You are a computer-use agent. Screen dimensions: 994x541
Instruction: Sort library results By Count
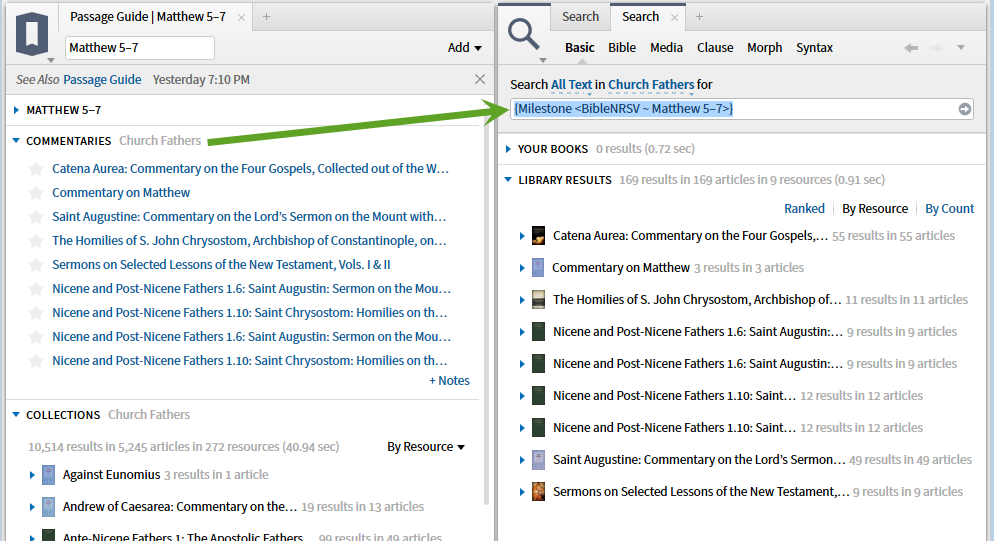(949, 209)
